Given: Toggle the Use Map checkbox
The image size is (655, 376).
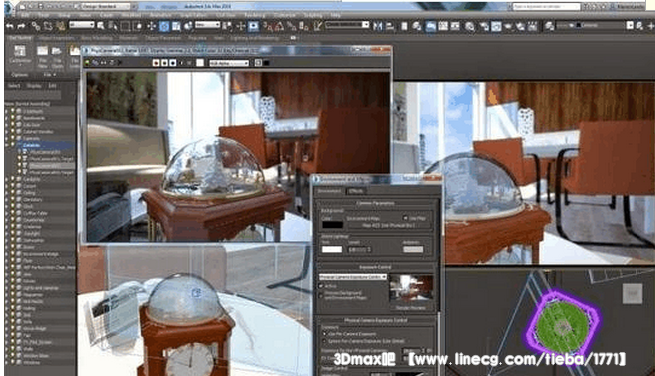Looking at the screenshot, I should pos(405,218).
